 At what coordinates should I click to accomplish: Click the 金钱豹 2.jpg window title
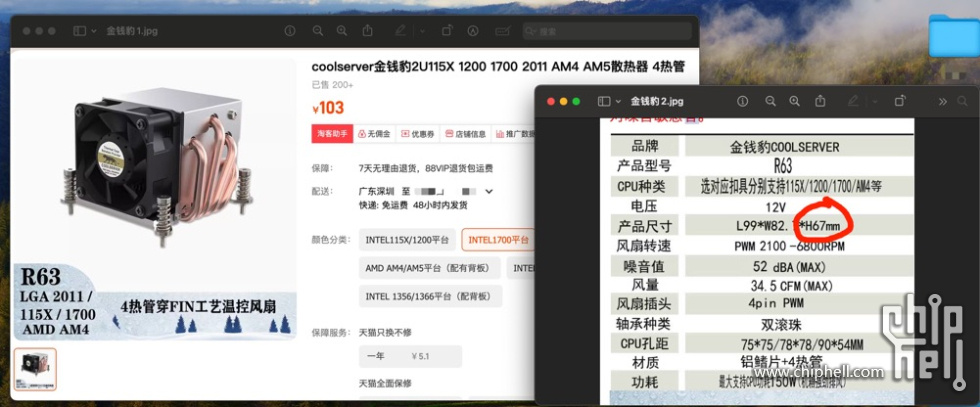click(x=658, y=101)
